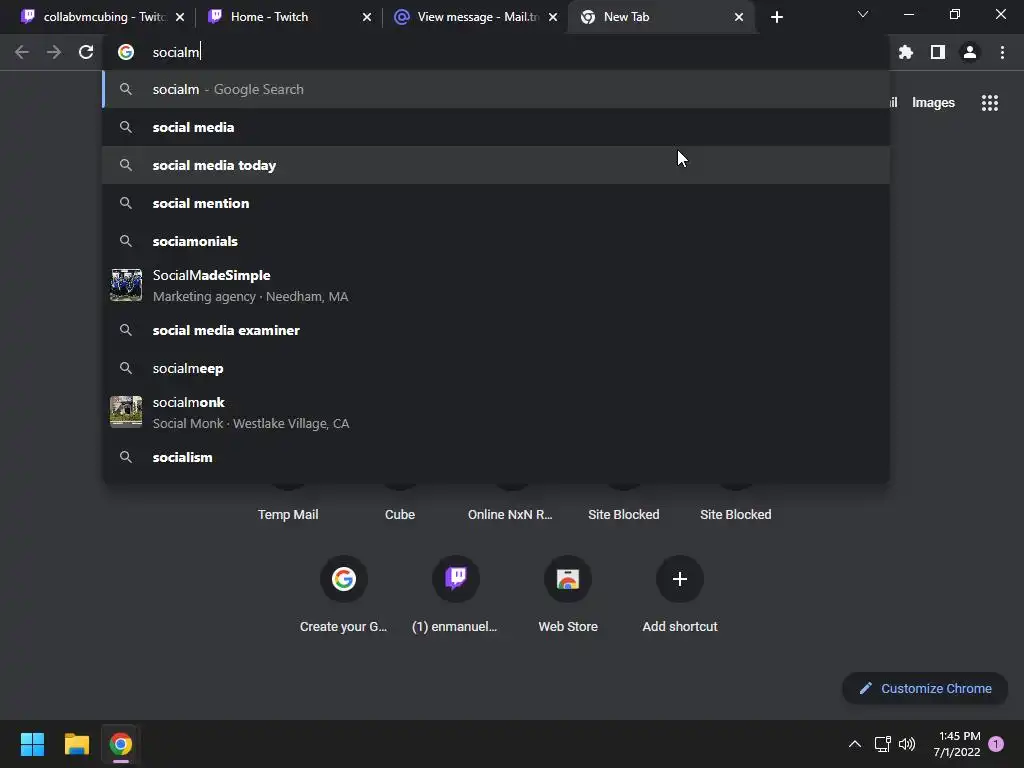Open the Temp Mail shortcut
Viewport: 1024px width, 768px height.
[x=288, y=514]
